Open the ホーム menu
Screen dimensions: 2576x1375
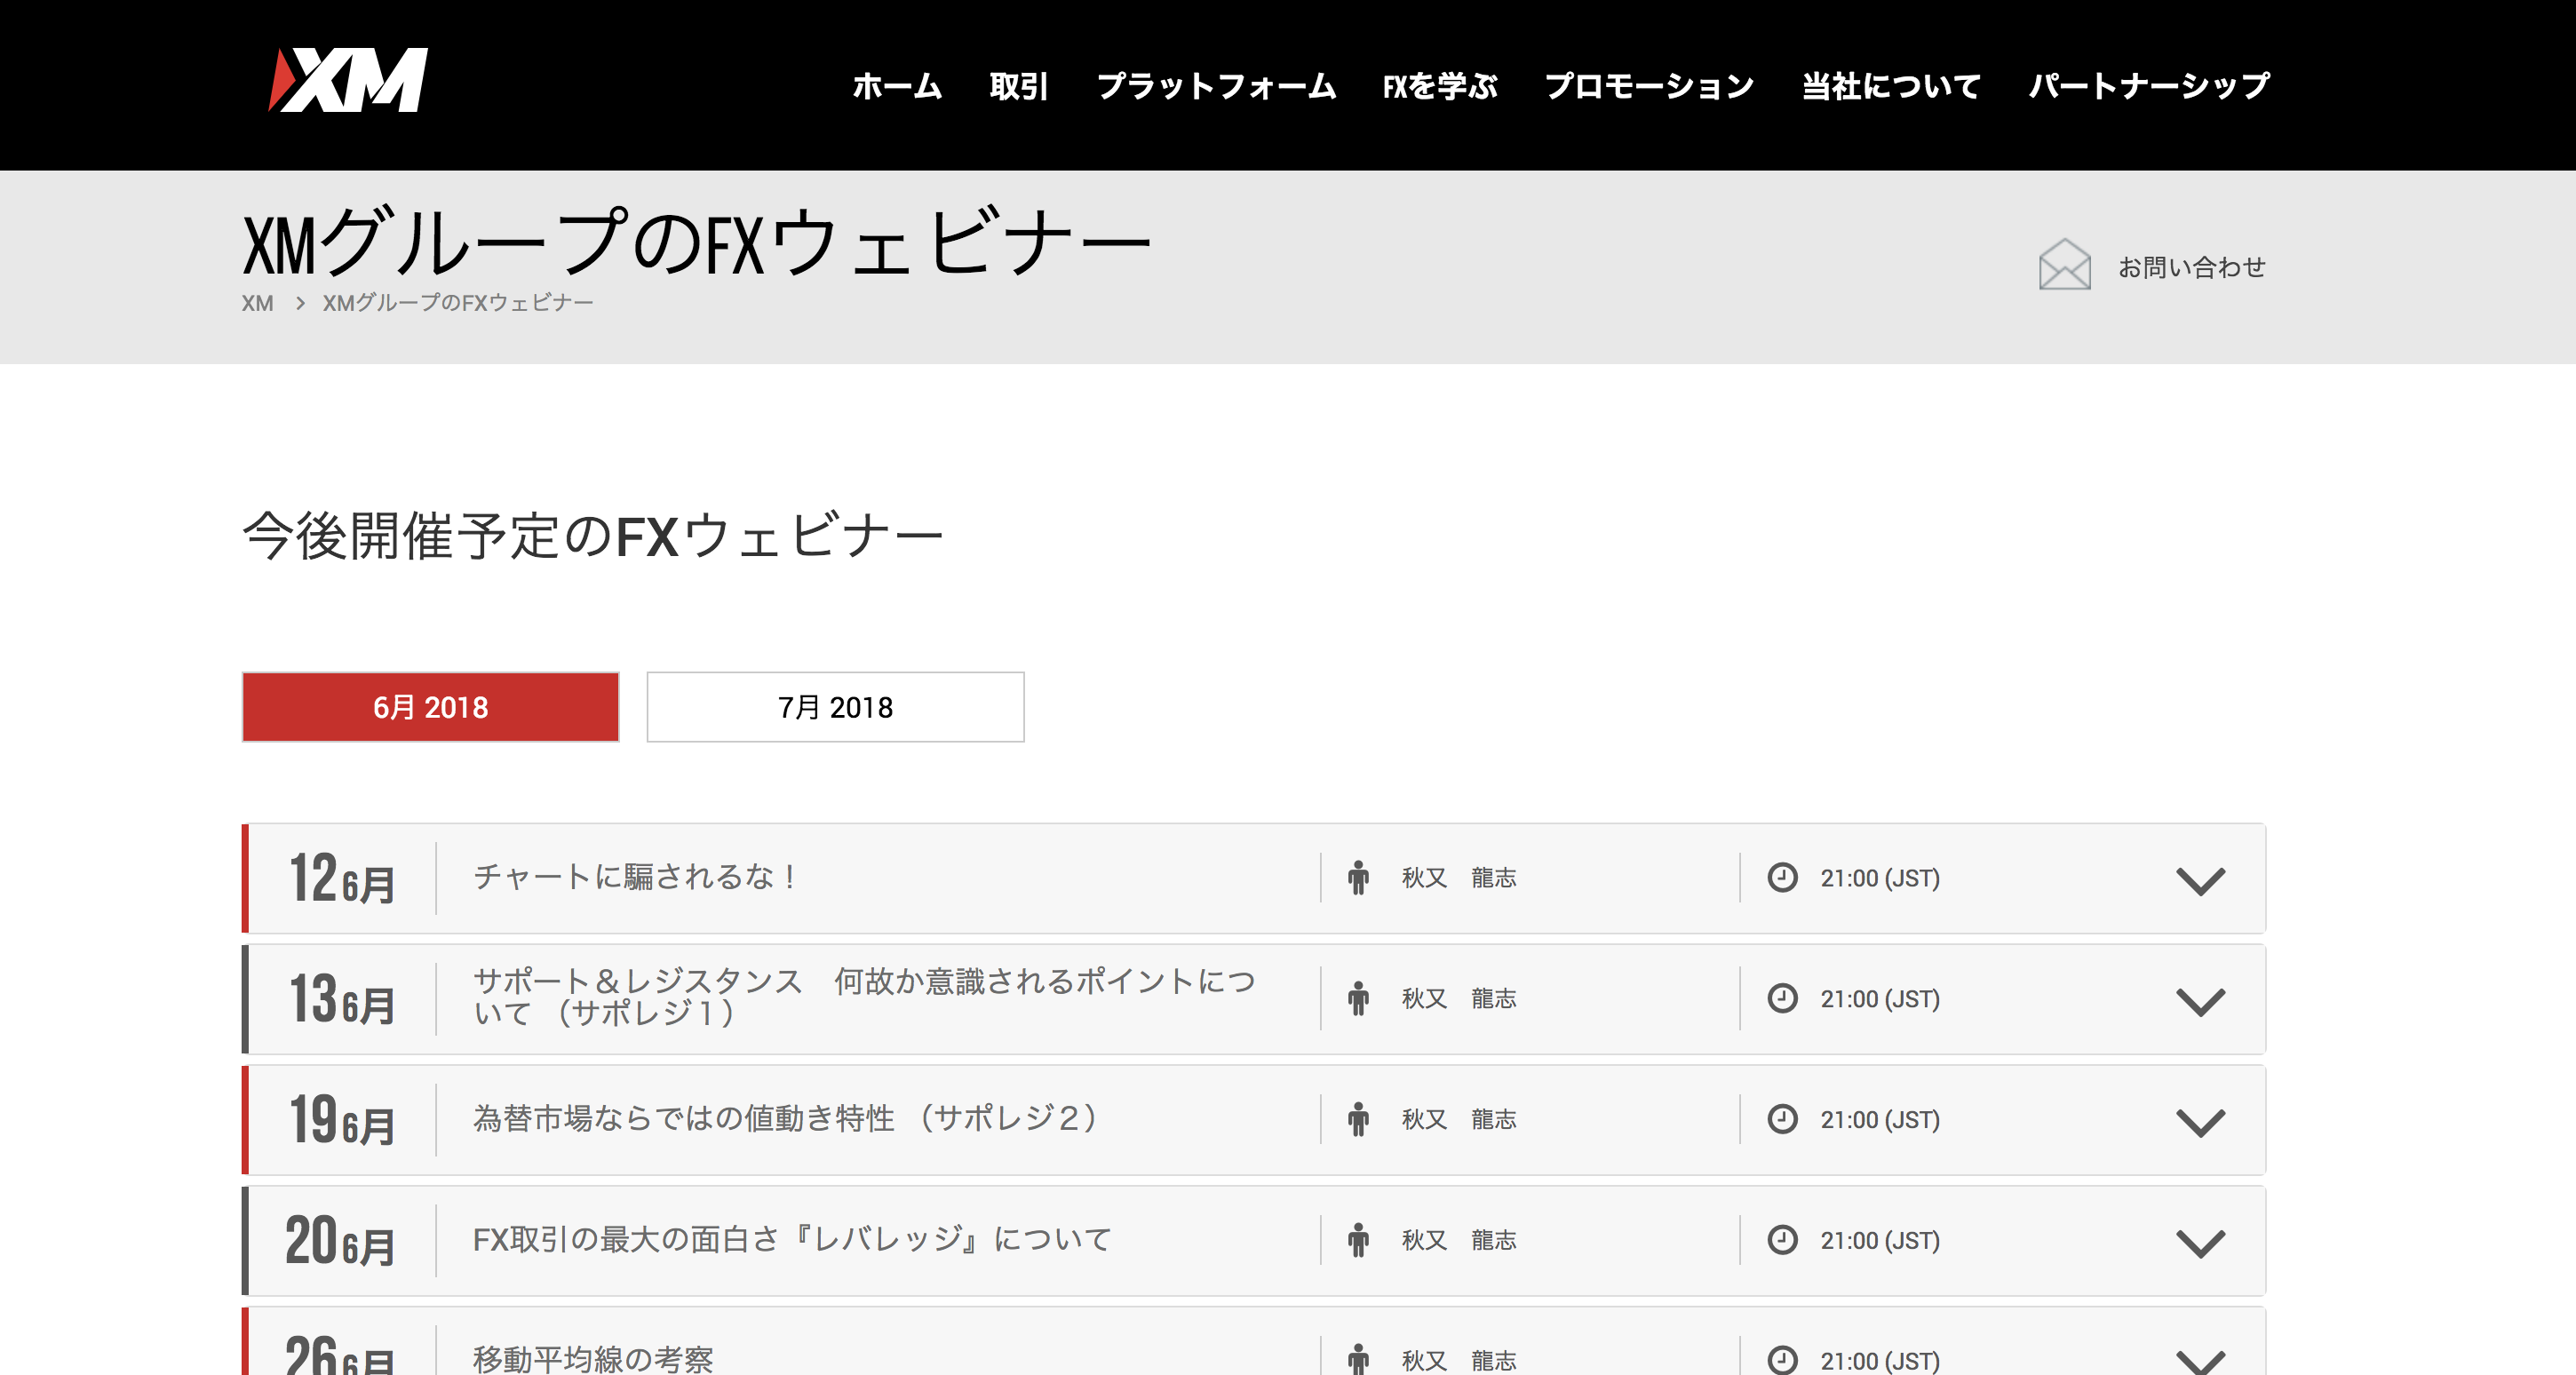[x=897, y=86]
